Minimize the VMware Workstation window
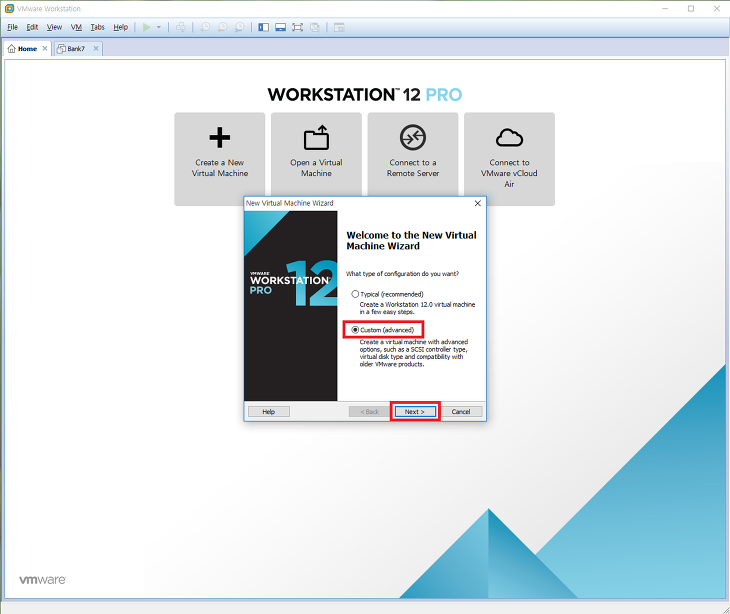 click(665, 8)
